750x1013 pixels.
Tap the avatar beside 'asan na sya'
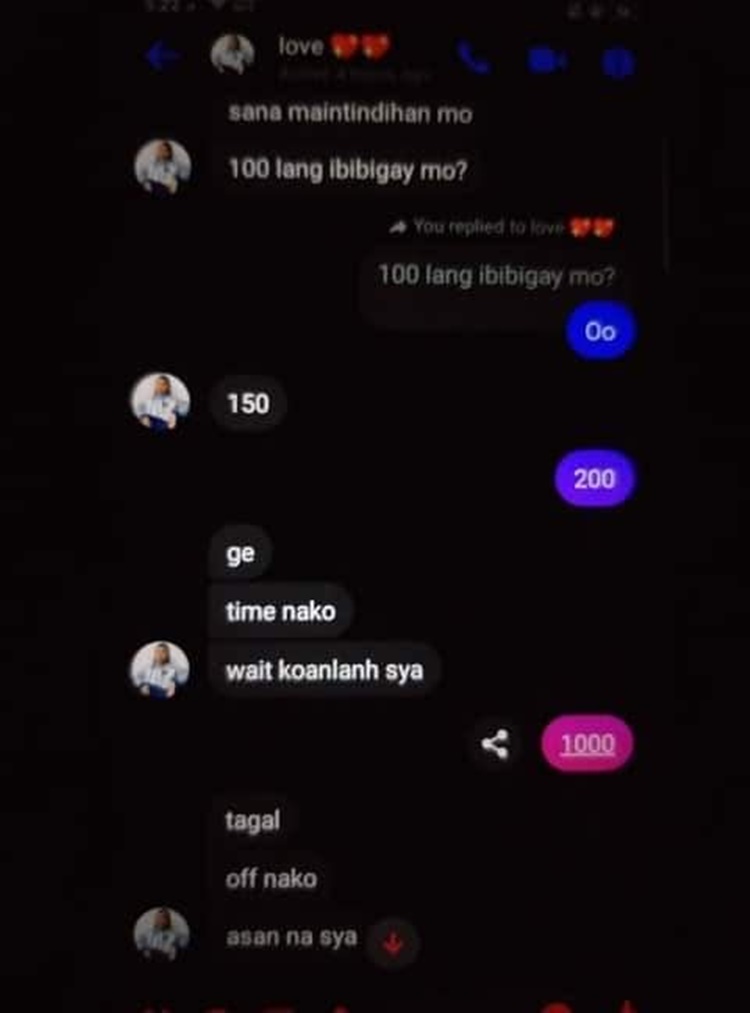(x=161, y=934)
